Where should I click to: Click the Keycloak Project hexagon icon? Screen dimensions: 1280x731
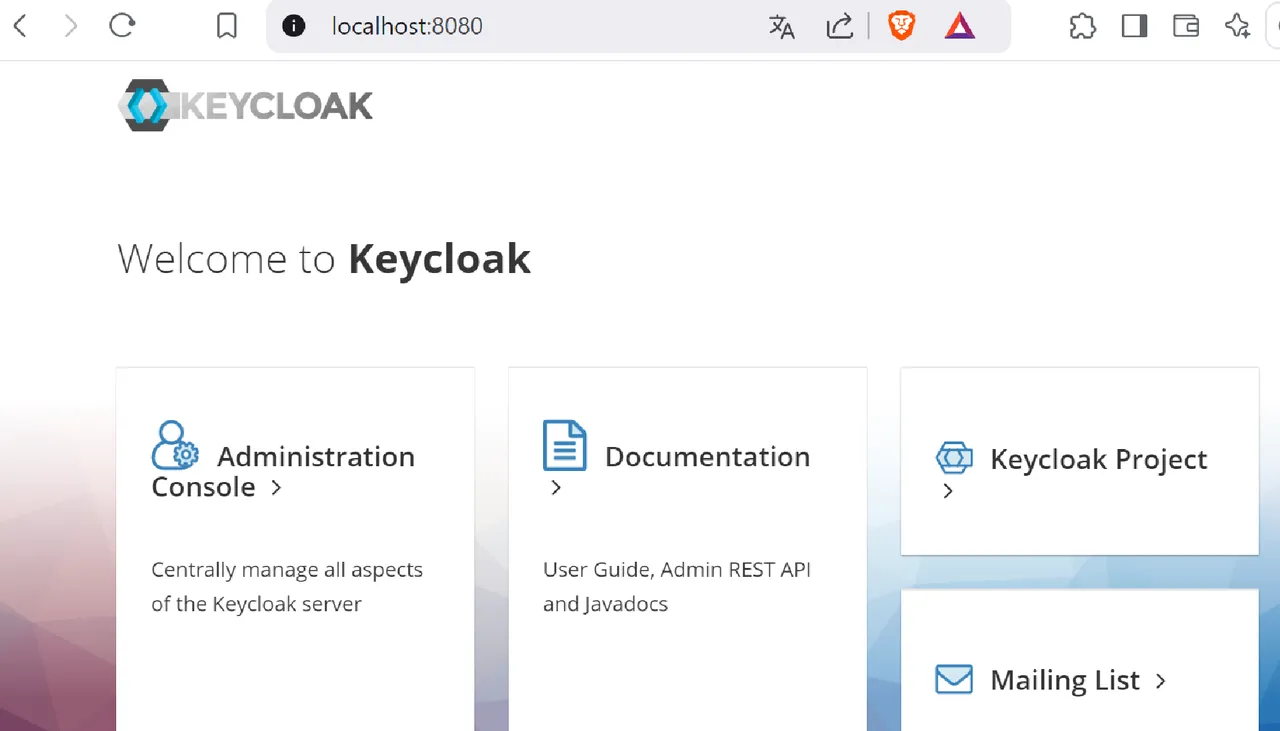tap(954, 457)
